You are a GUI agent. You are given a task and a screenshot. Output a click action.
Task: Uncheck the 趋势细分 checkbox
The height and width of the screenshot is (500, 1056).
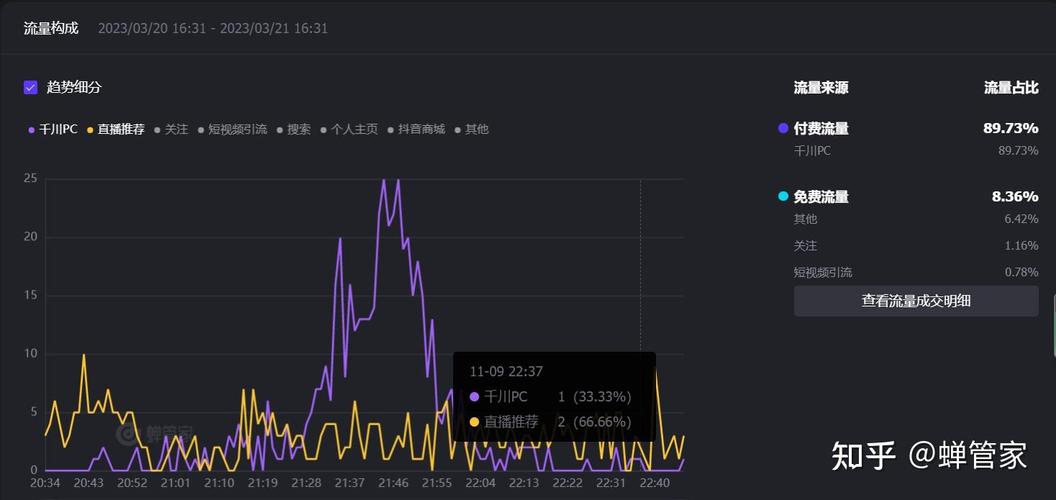coord(30,88)
